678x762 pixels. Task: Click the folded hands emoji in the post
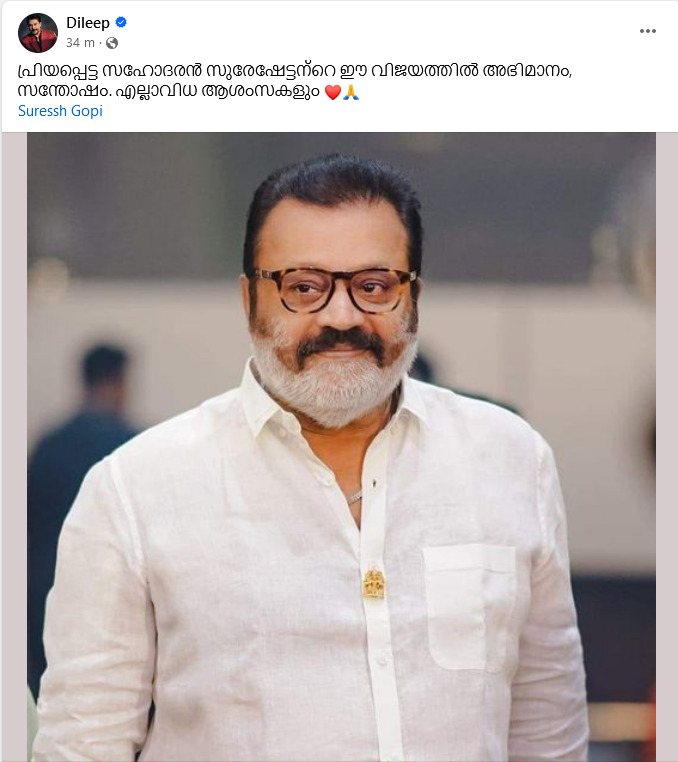pos(351,92)
